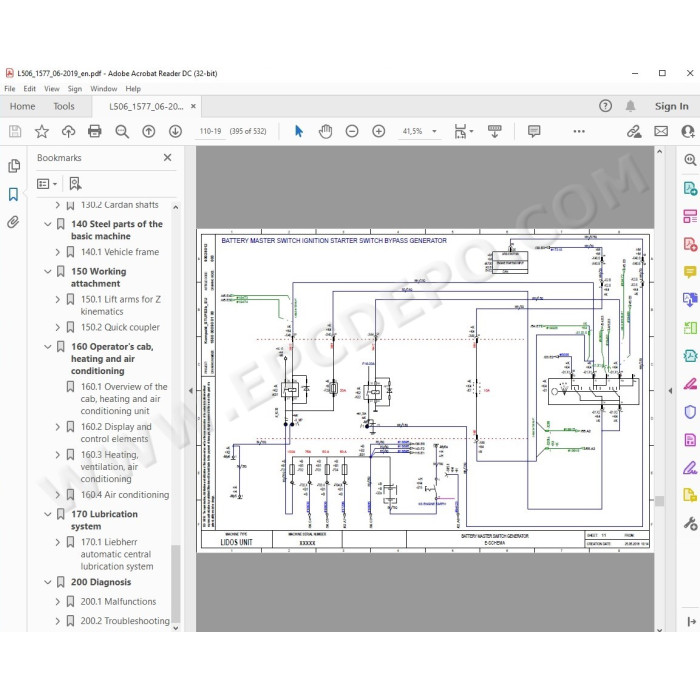Open Page Thumbnails panel icon
This screenshot has width=700, height=700.
click(14, 166)
